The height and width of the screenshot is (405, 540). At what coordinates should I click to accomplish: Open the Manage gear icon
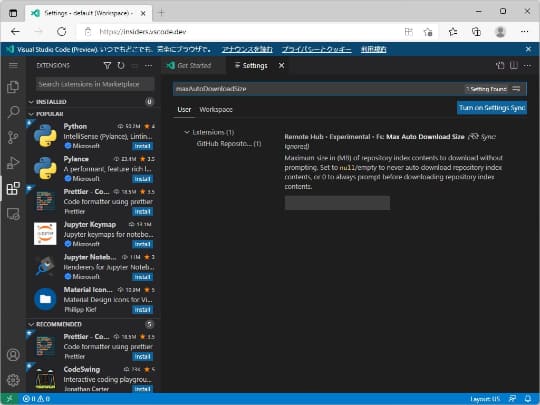pyautogui.click(x=13, y=380)
